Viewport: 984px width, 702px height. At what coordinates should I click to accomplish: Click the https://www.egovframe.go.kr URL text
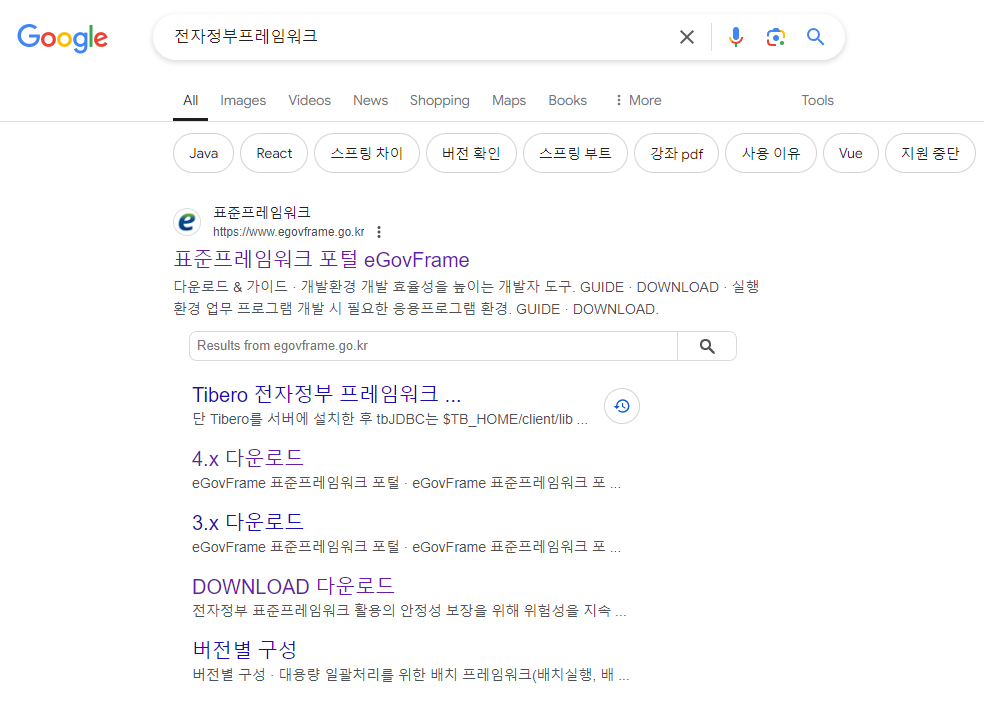click(x=289, y=232)
